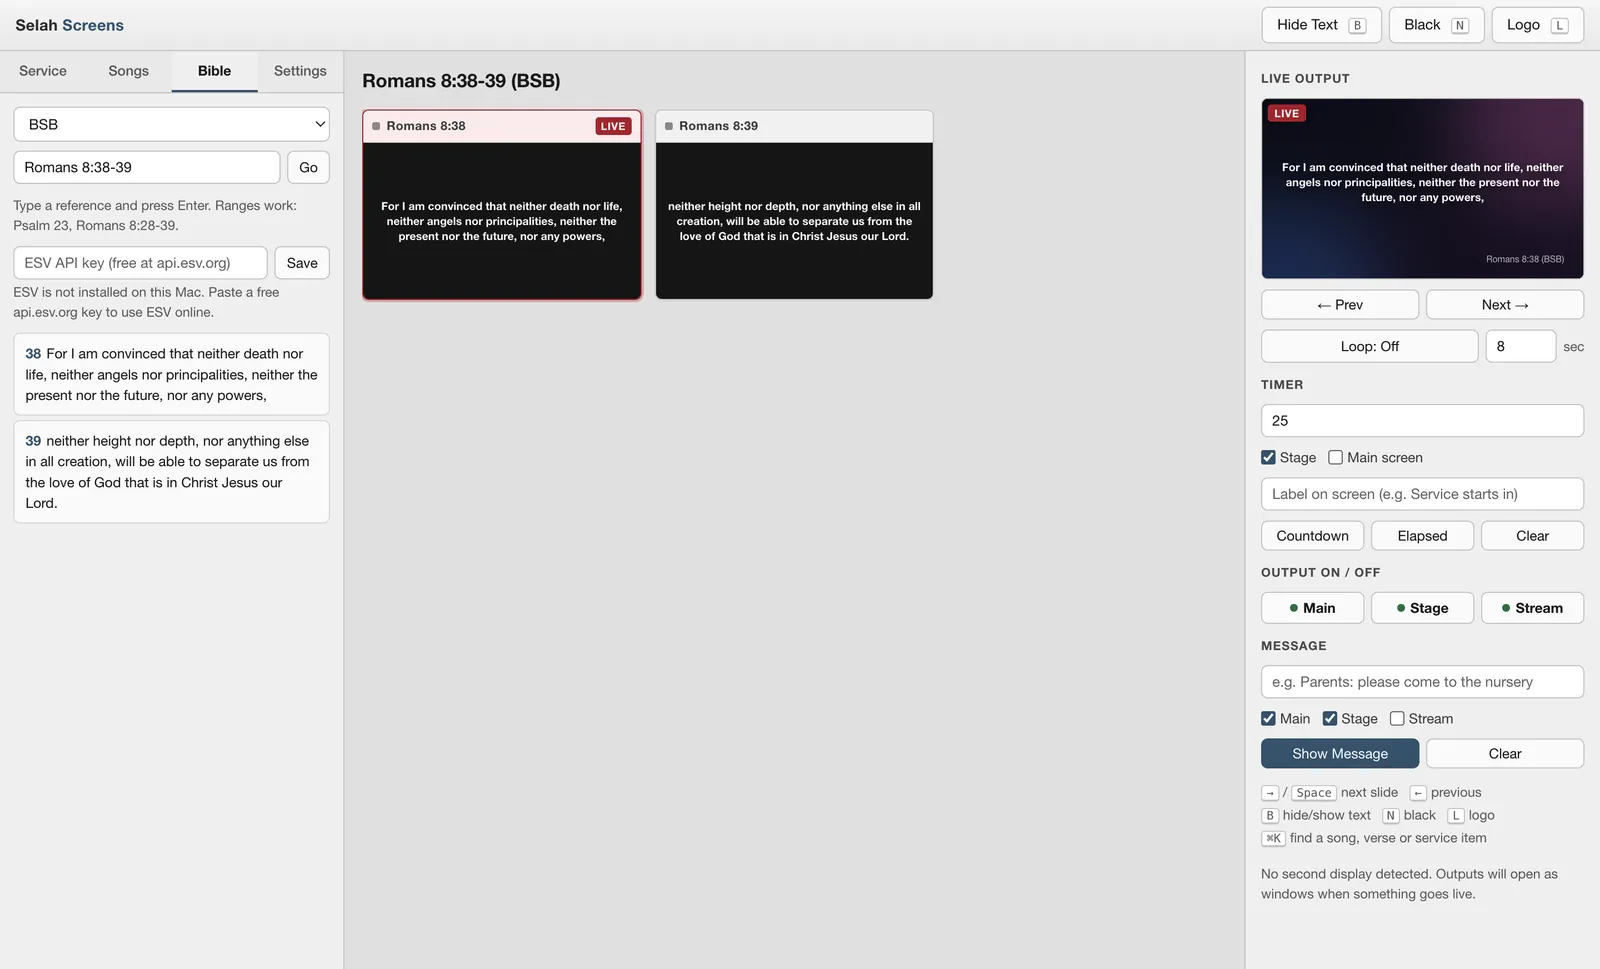Enable the message Stream checkbox
The height and width of the screenshot is (969, 1600).
[x=1397, y=718]
